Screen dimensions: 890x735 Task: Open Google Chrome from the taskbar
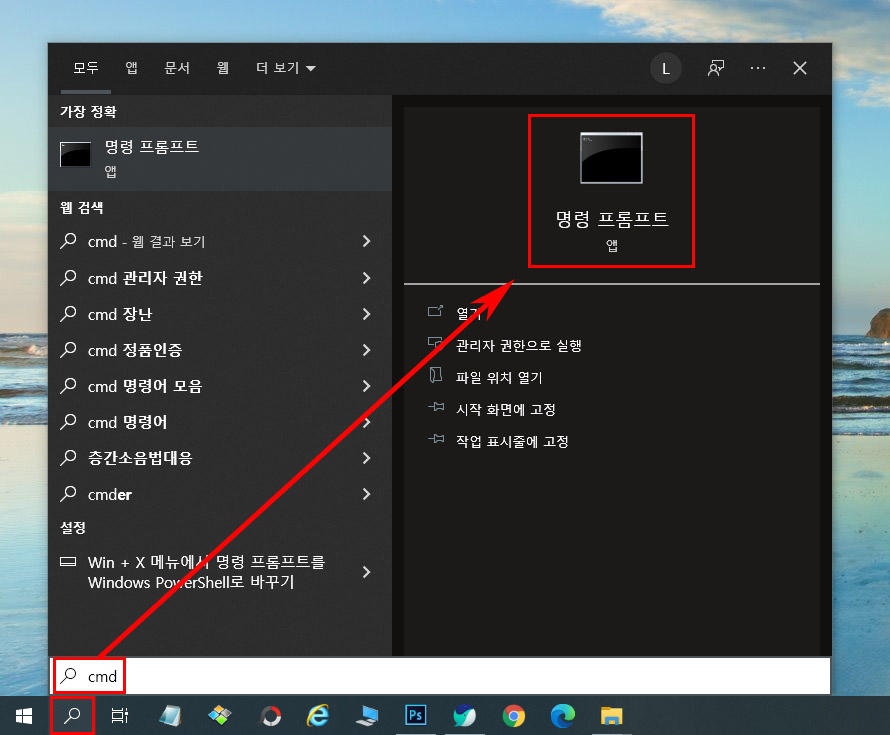513,716
